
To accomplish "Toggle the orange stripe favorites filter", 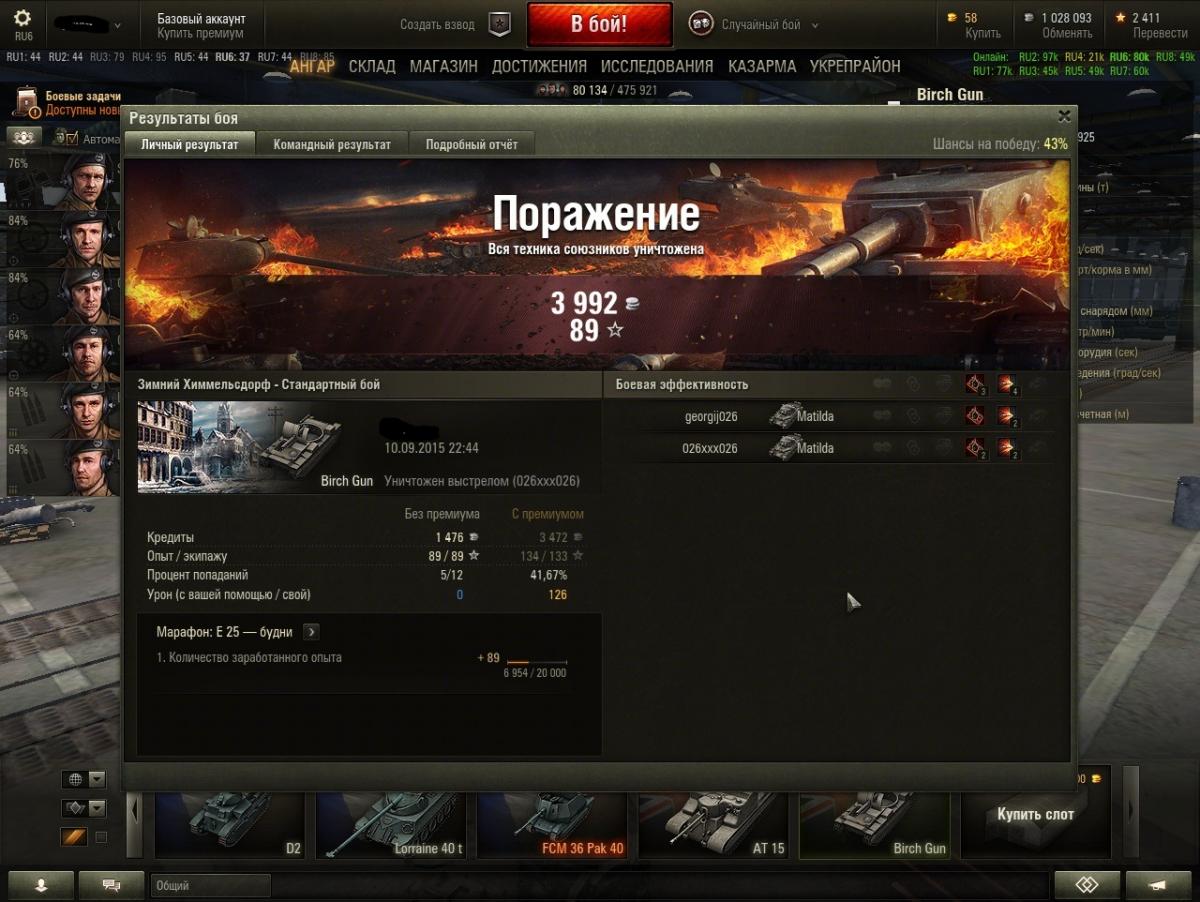I will point(75,837).
